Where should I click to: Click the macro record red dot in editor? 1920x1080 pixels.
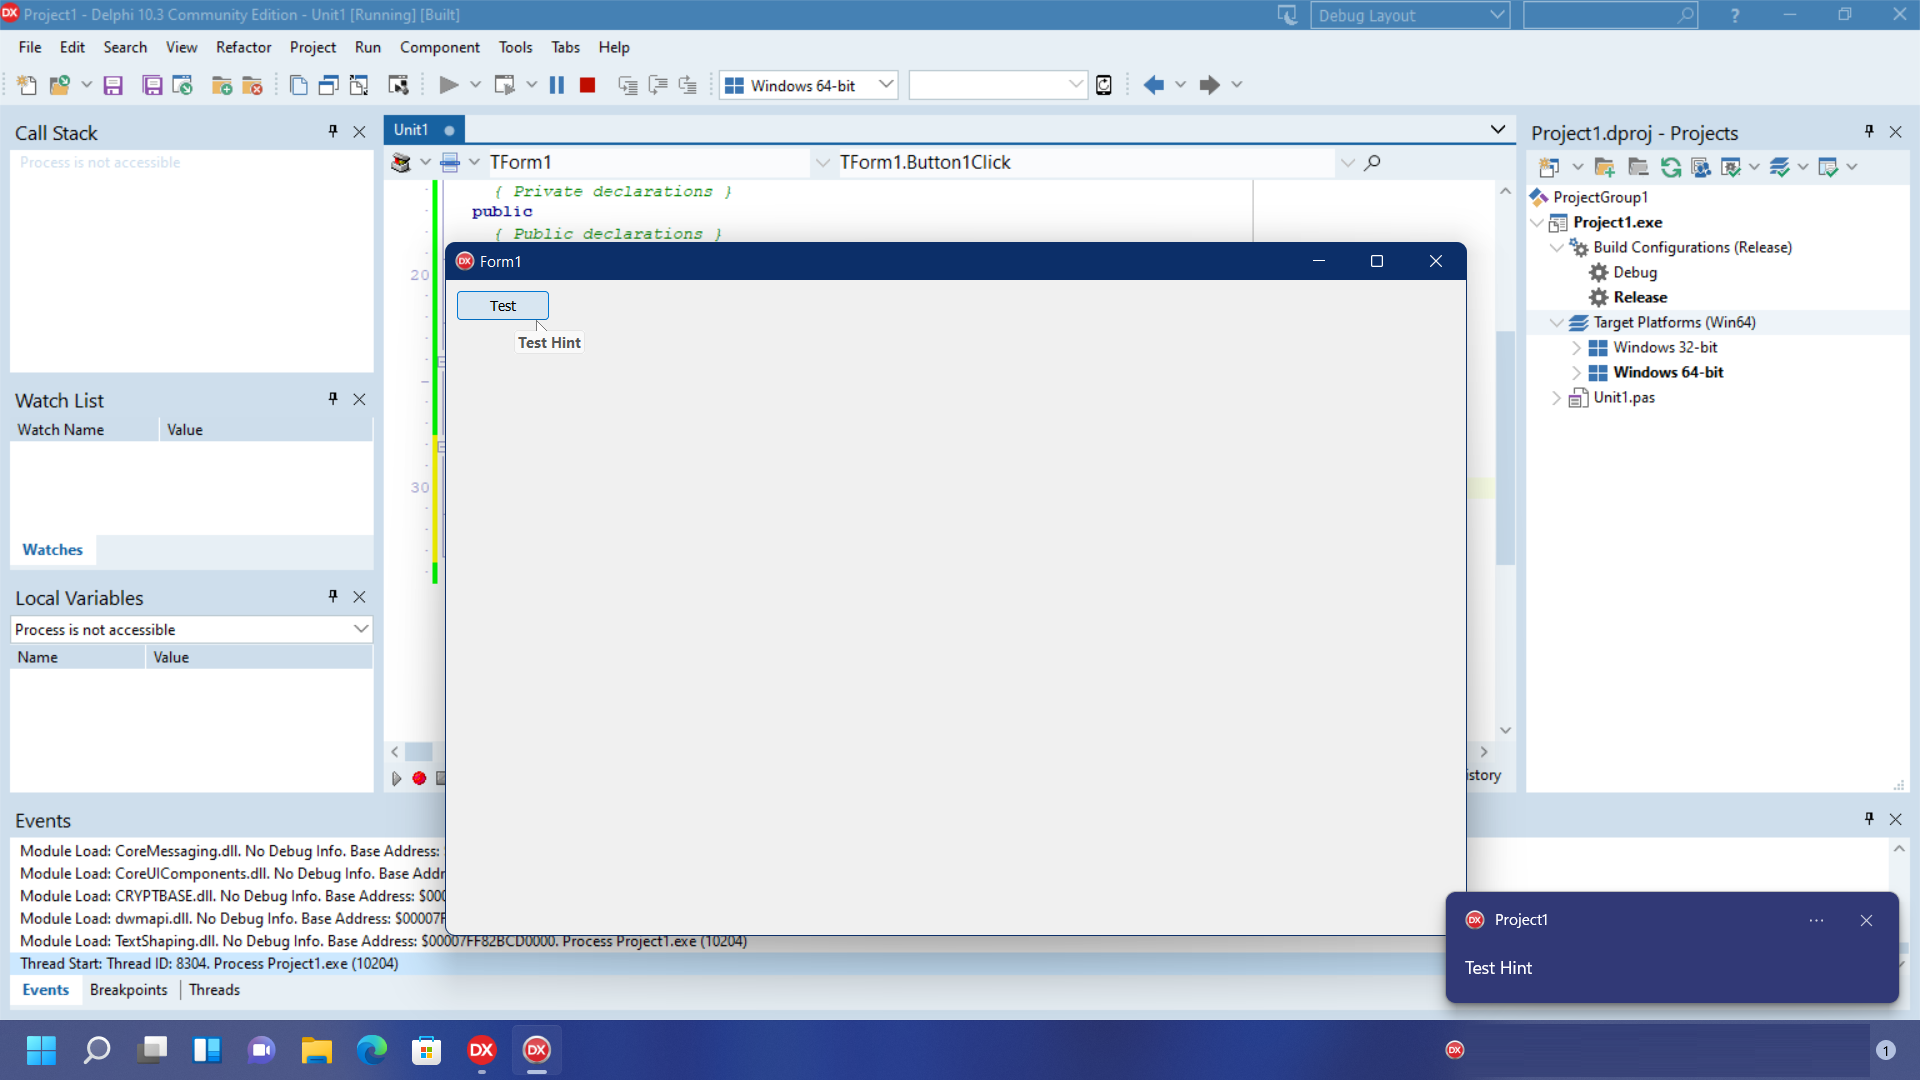[x=419, y=778]
